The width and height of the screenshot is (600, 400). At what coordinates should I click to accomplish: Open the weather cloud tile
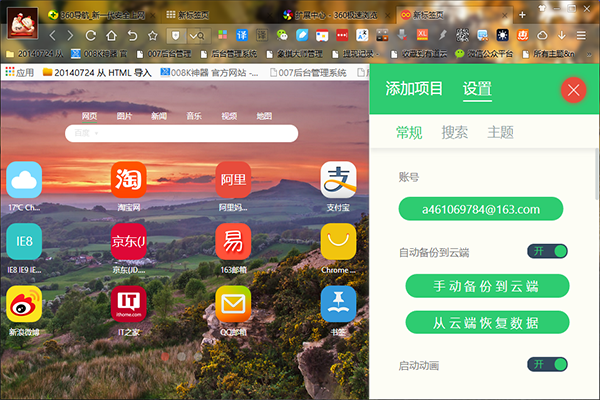(x=24, y=179)
